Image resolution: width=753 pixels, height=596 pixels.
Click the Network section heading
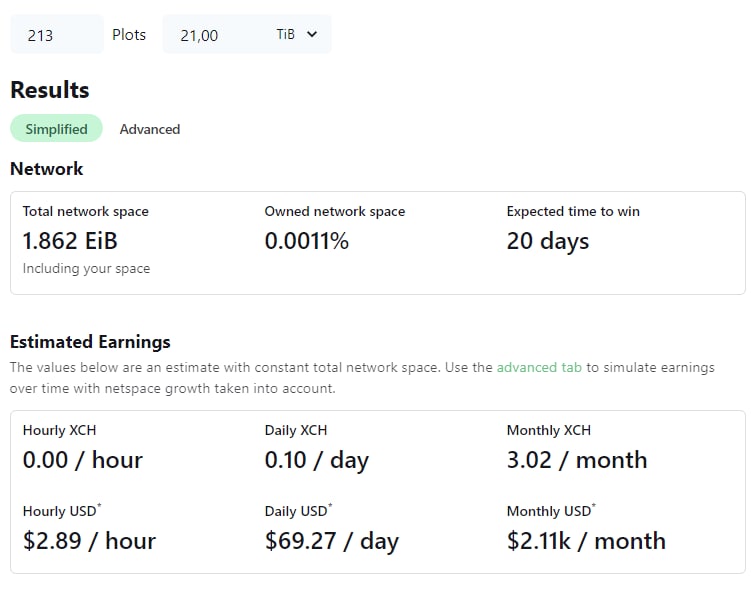pyautogui.click(x=47, y=169)
